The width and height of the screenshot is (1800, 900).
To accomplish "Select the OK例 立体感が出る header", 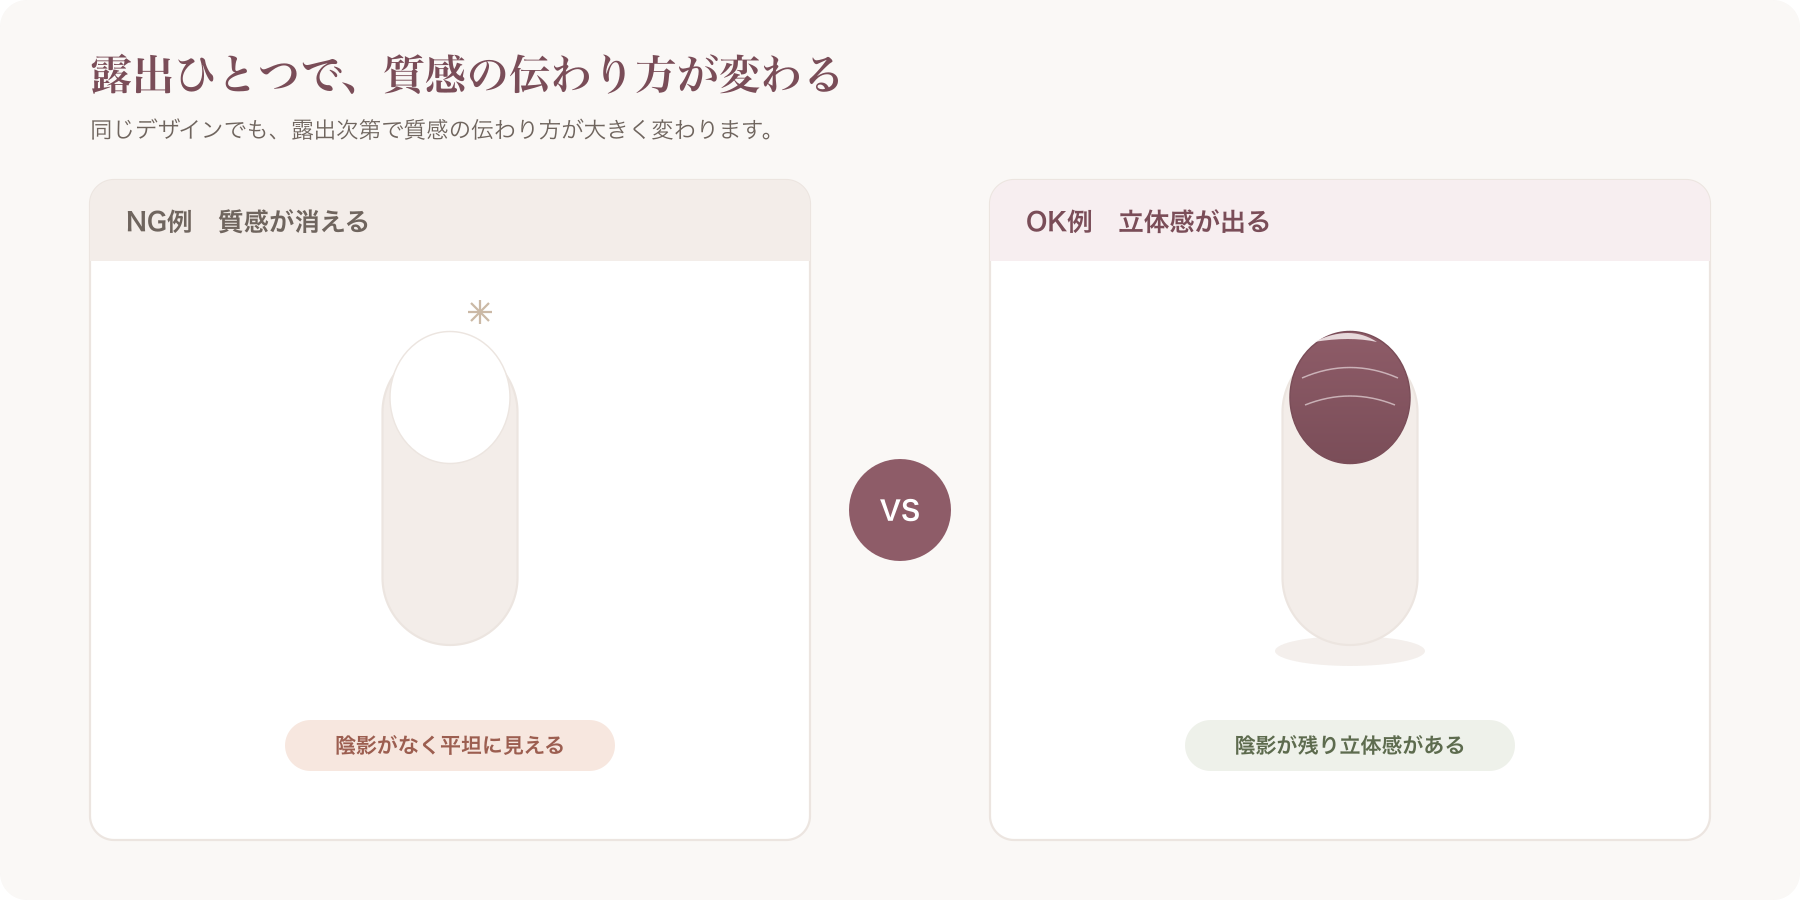I will [x=1350, y=221].
